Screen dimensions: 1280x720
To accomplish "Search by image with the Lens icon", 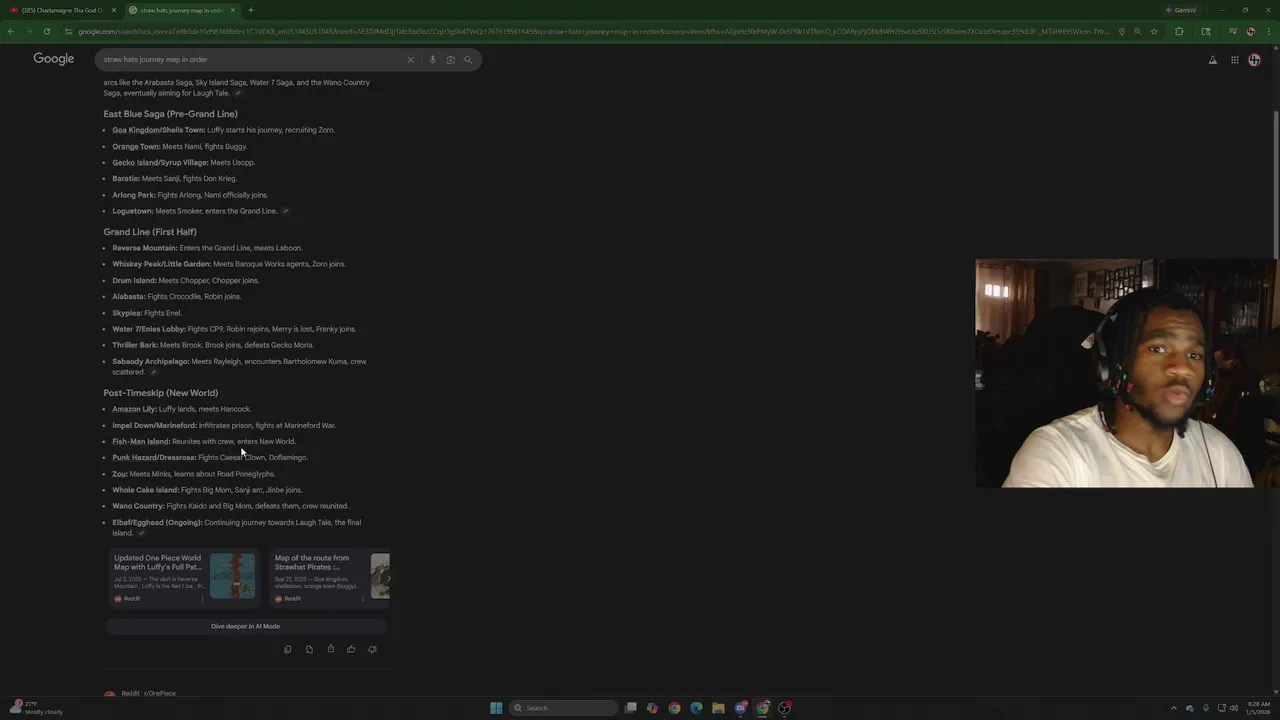I will click(450, 60).
